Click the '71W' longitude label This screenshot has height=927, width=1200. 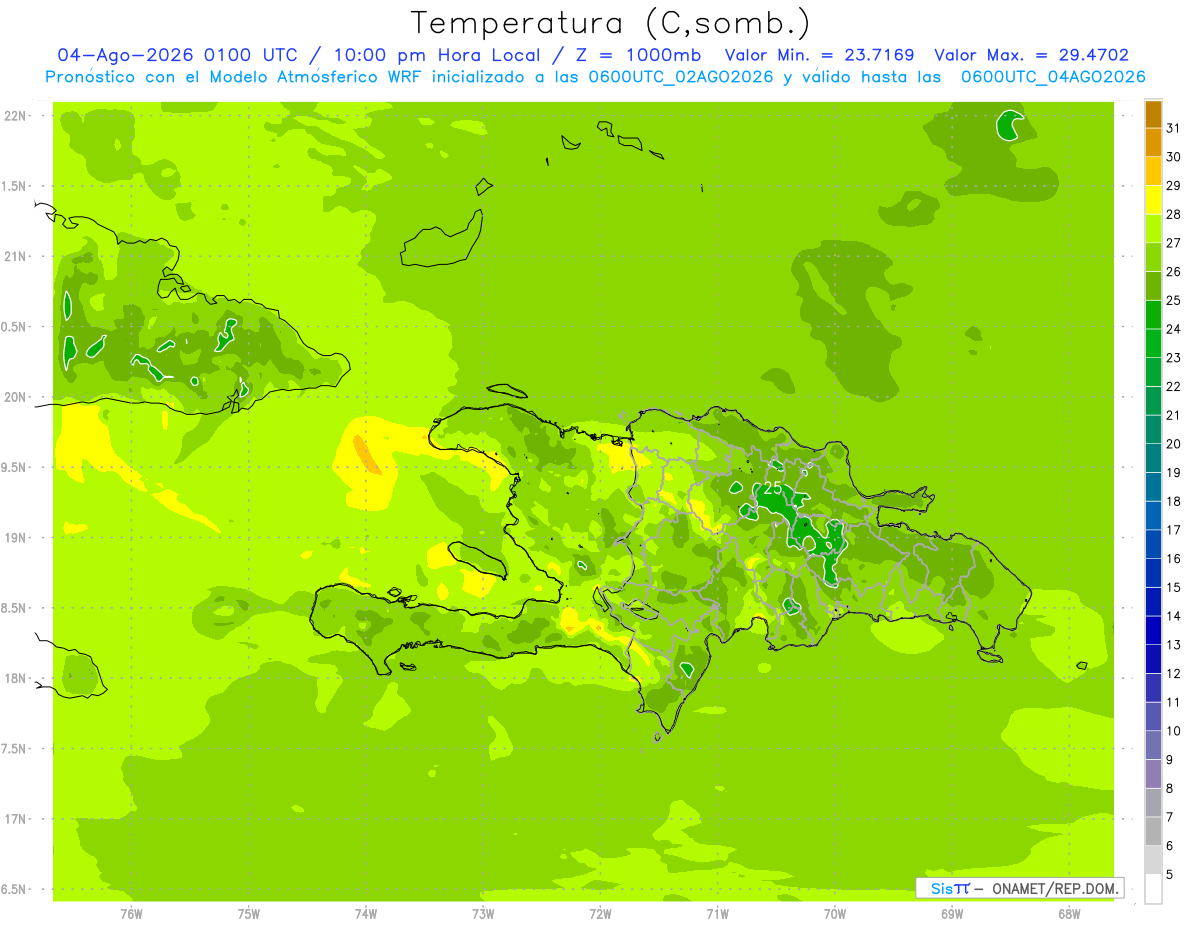click(717, 914)
